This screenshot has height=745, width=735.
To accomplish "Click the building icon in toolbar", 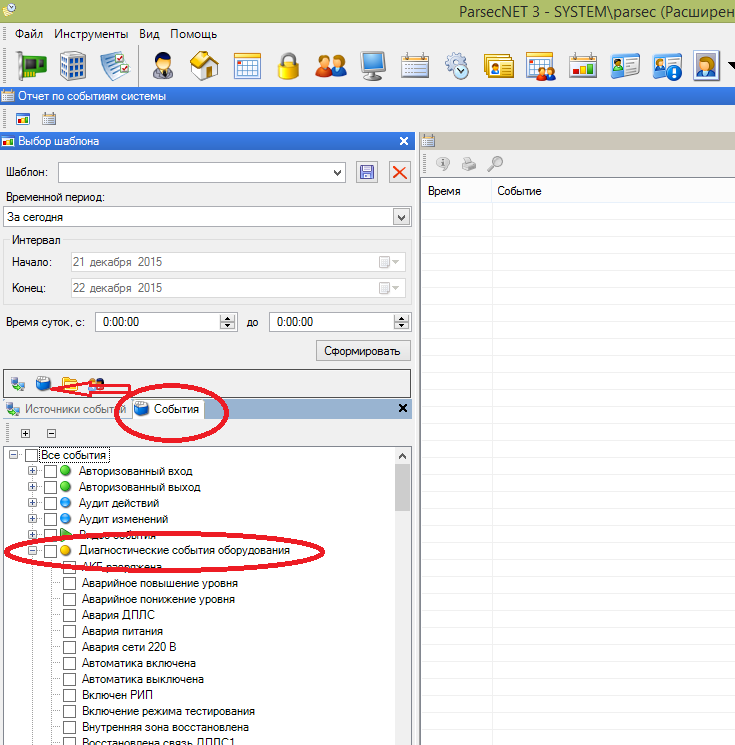I will click(x=73, y=66).
